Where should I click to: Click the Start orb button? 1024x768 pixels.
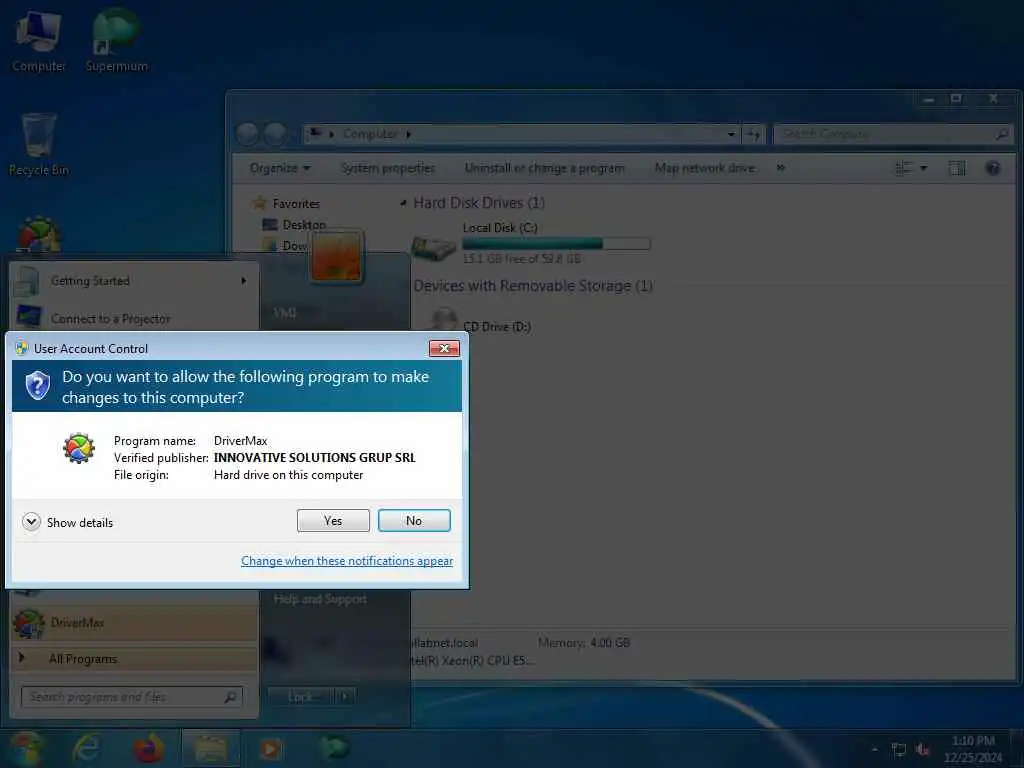tap(26, 748)
